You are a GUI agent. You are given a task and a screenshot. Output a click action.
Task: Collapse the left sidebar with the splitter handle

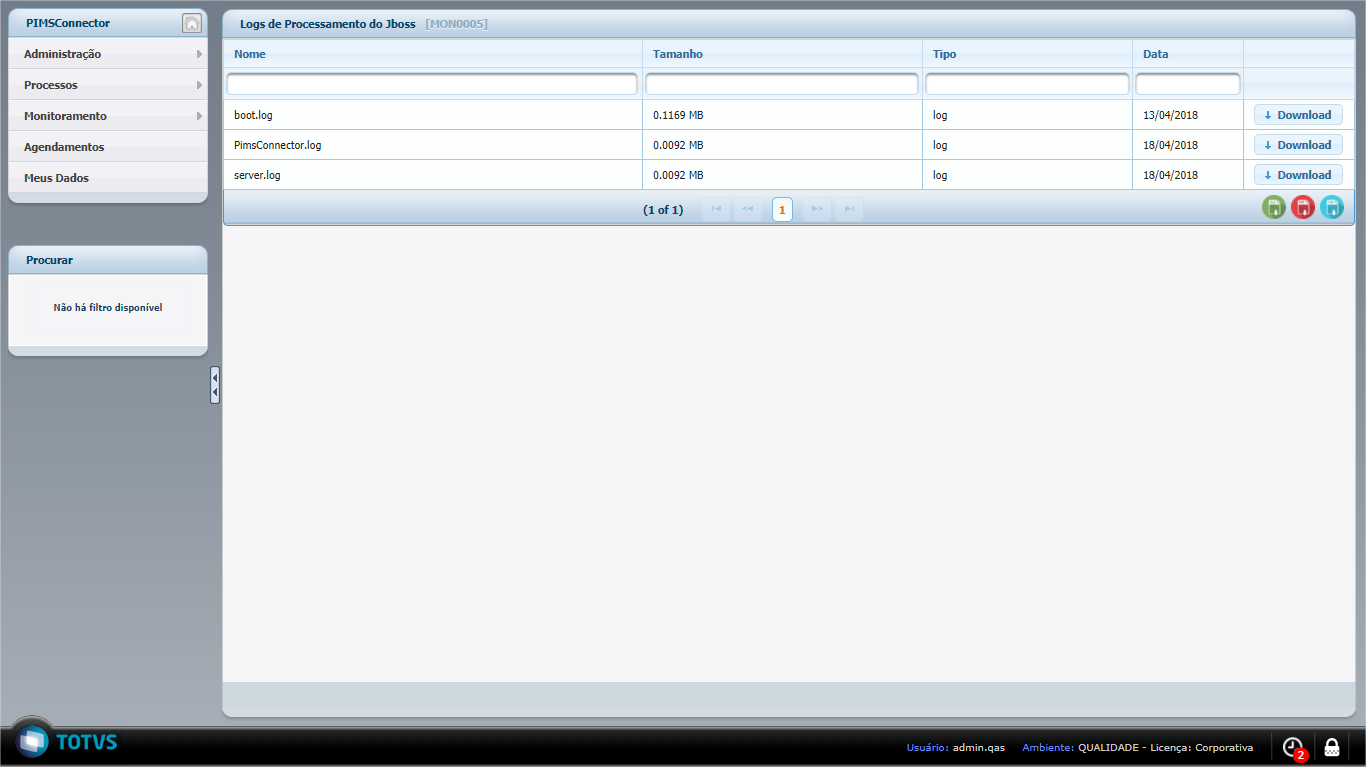(x=215, y=385)
